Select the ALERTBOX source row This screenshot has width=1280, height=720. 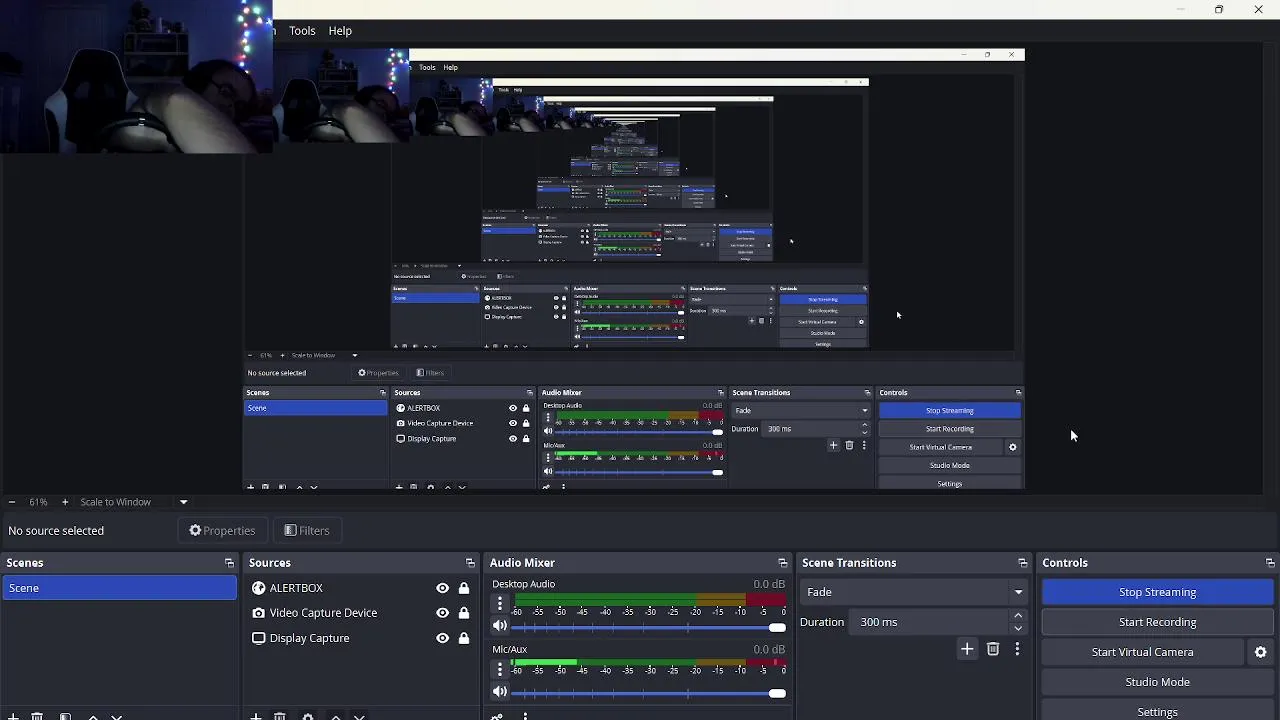(x=361, y=588)
